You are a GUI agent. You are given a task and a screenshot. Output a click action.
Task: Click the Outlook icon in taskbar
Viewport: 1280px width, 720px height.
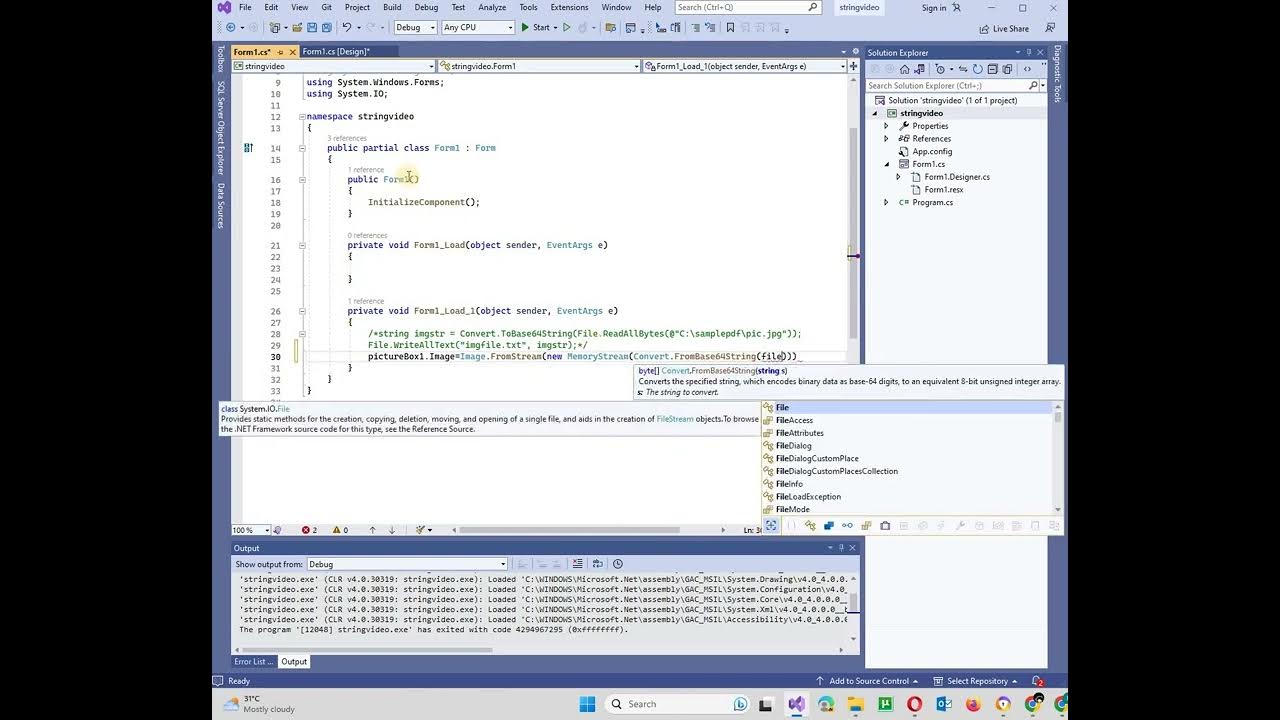point(943,704)
